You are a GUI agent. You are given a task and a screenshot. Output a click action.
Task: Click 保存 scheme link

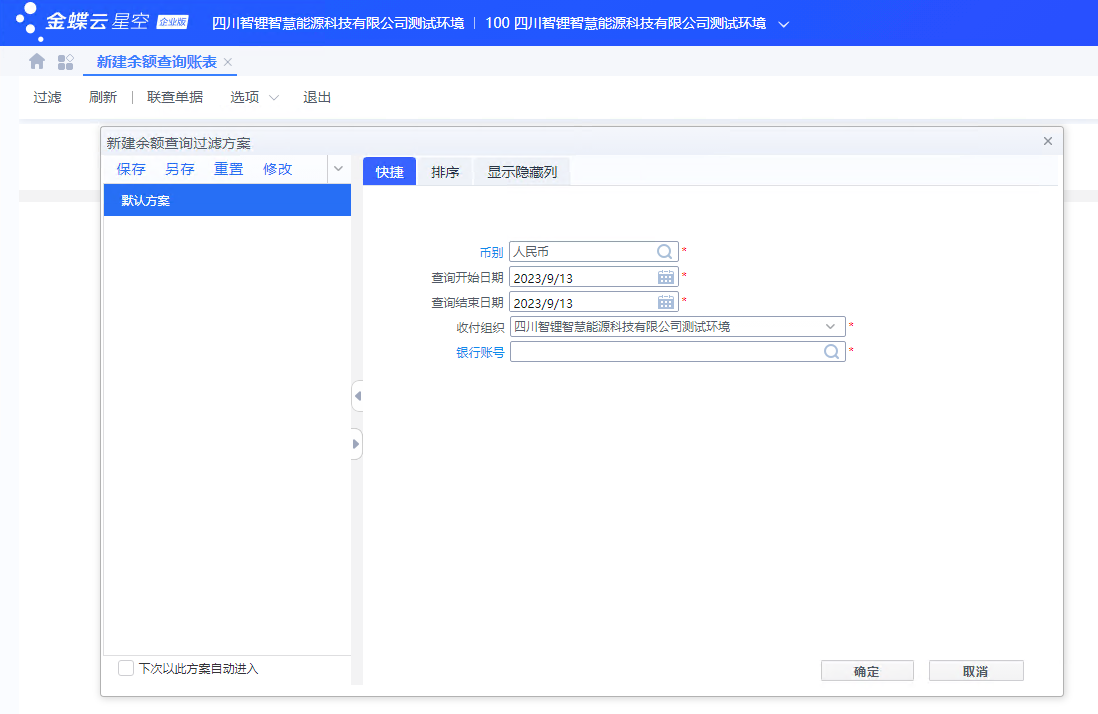[x=131, y=169]
